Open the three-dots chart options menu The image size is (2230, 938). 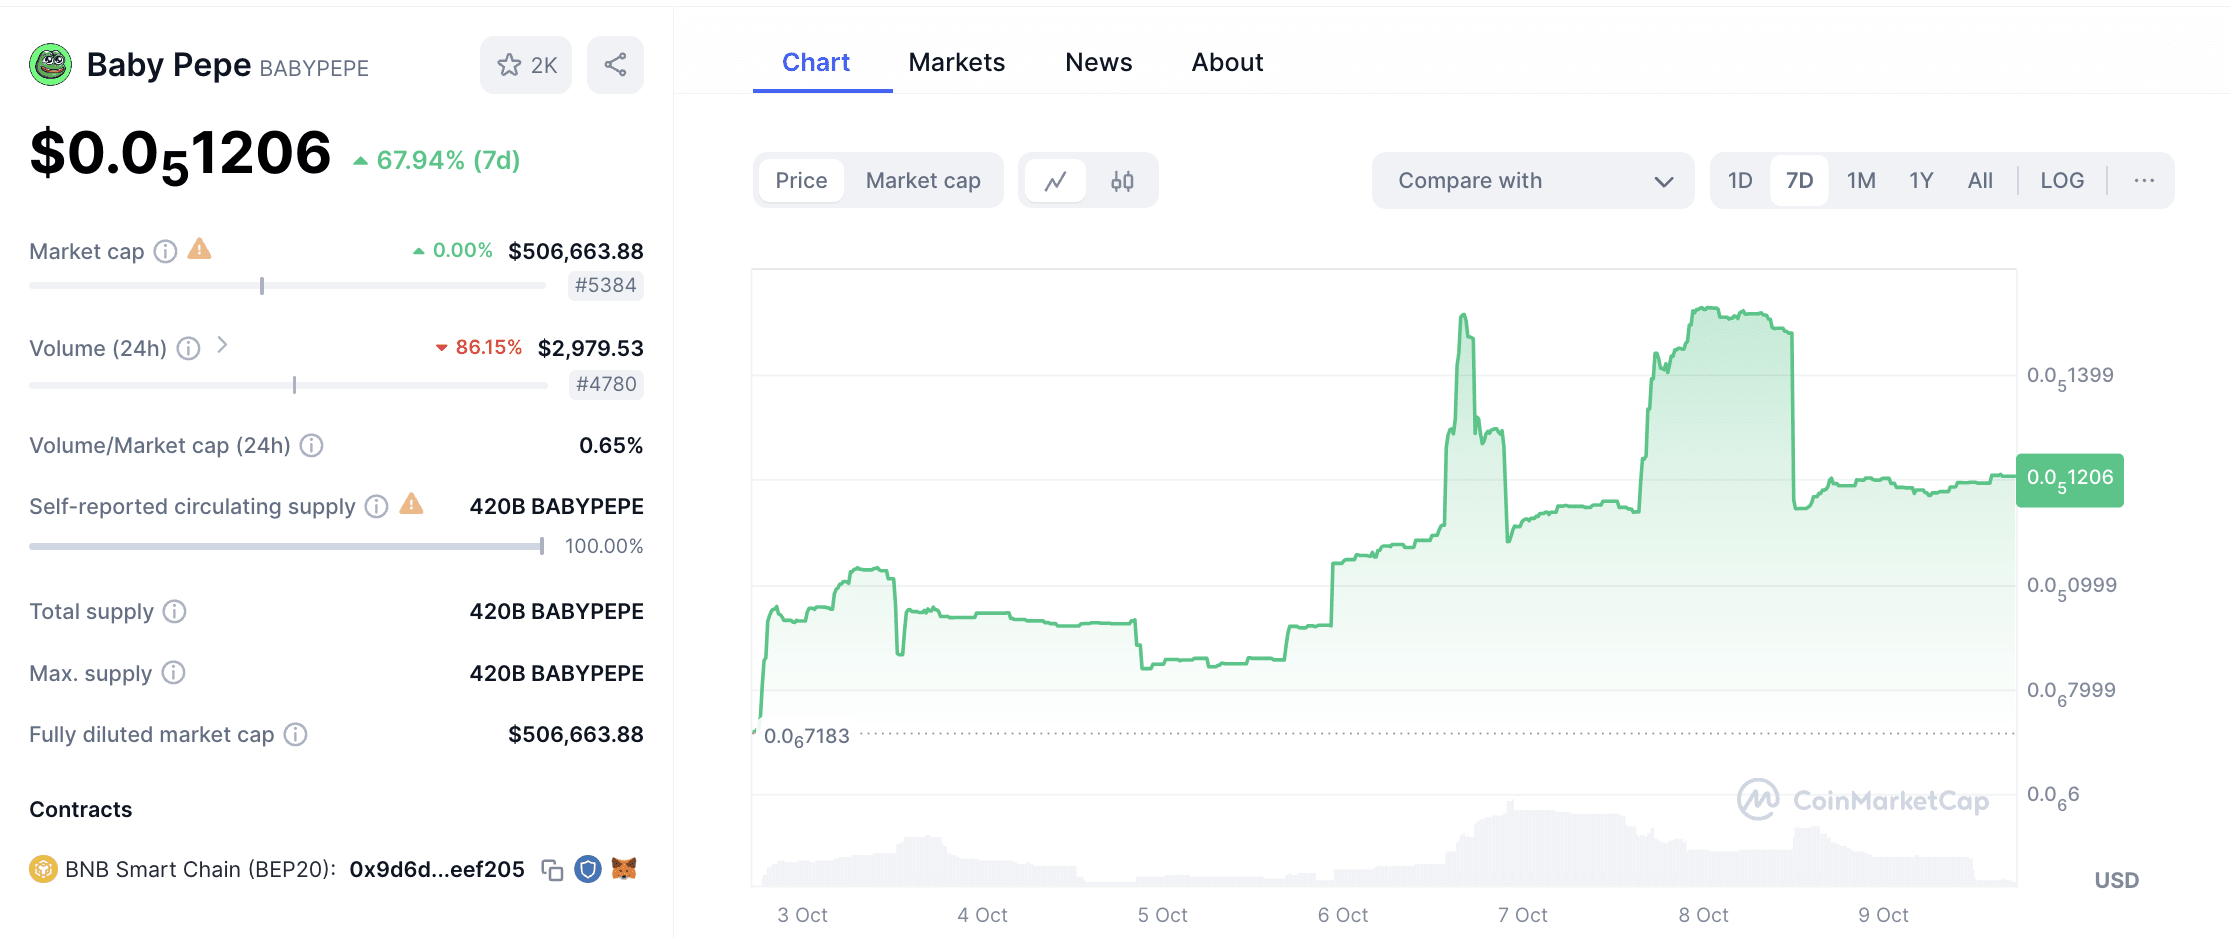pyautogui.click(x=2143, y=181)
